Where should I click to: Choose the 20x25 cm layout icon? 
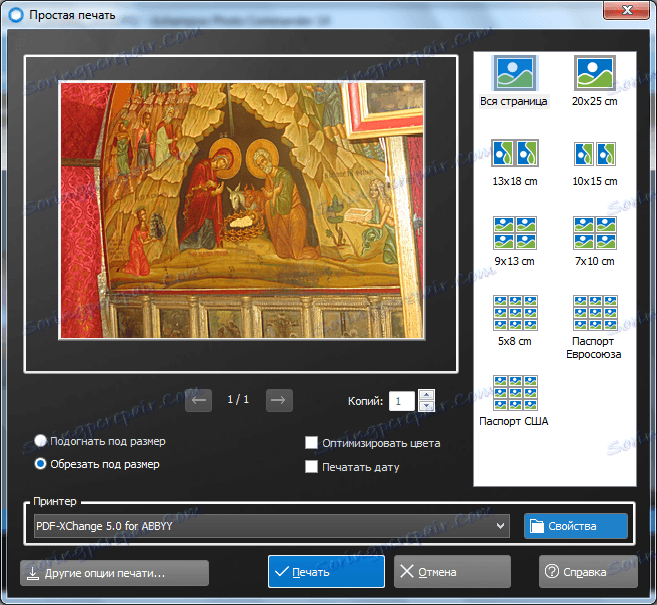click(595, 73)
